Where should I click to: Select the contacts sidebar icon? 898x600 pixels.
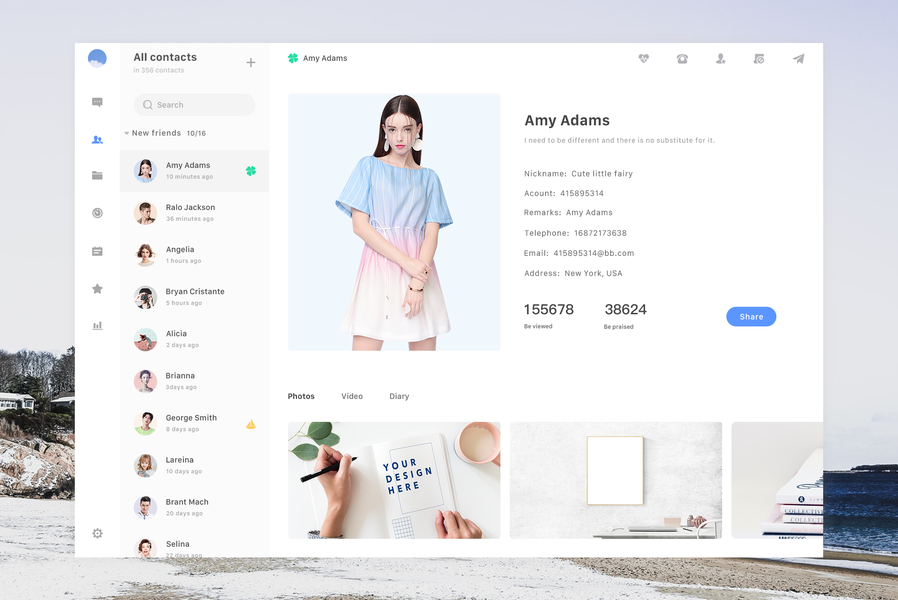click(x=97, y=139)
